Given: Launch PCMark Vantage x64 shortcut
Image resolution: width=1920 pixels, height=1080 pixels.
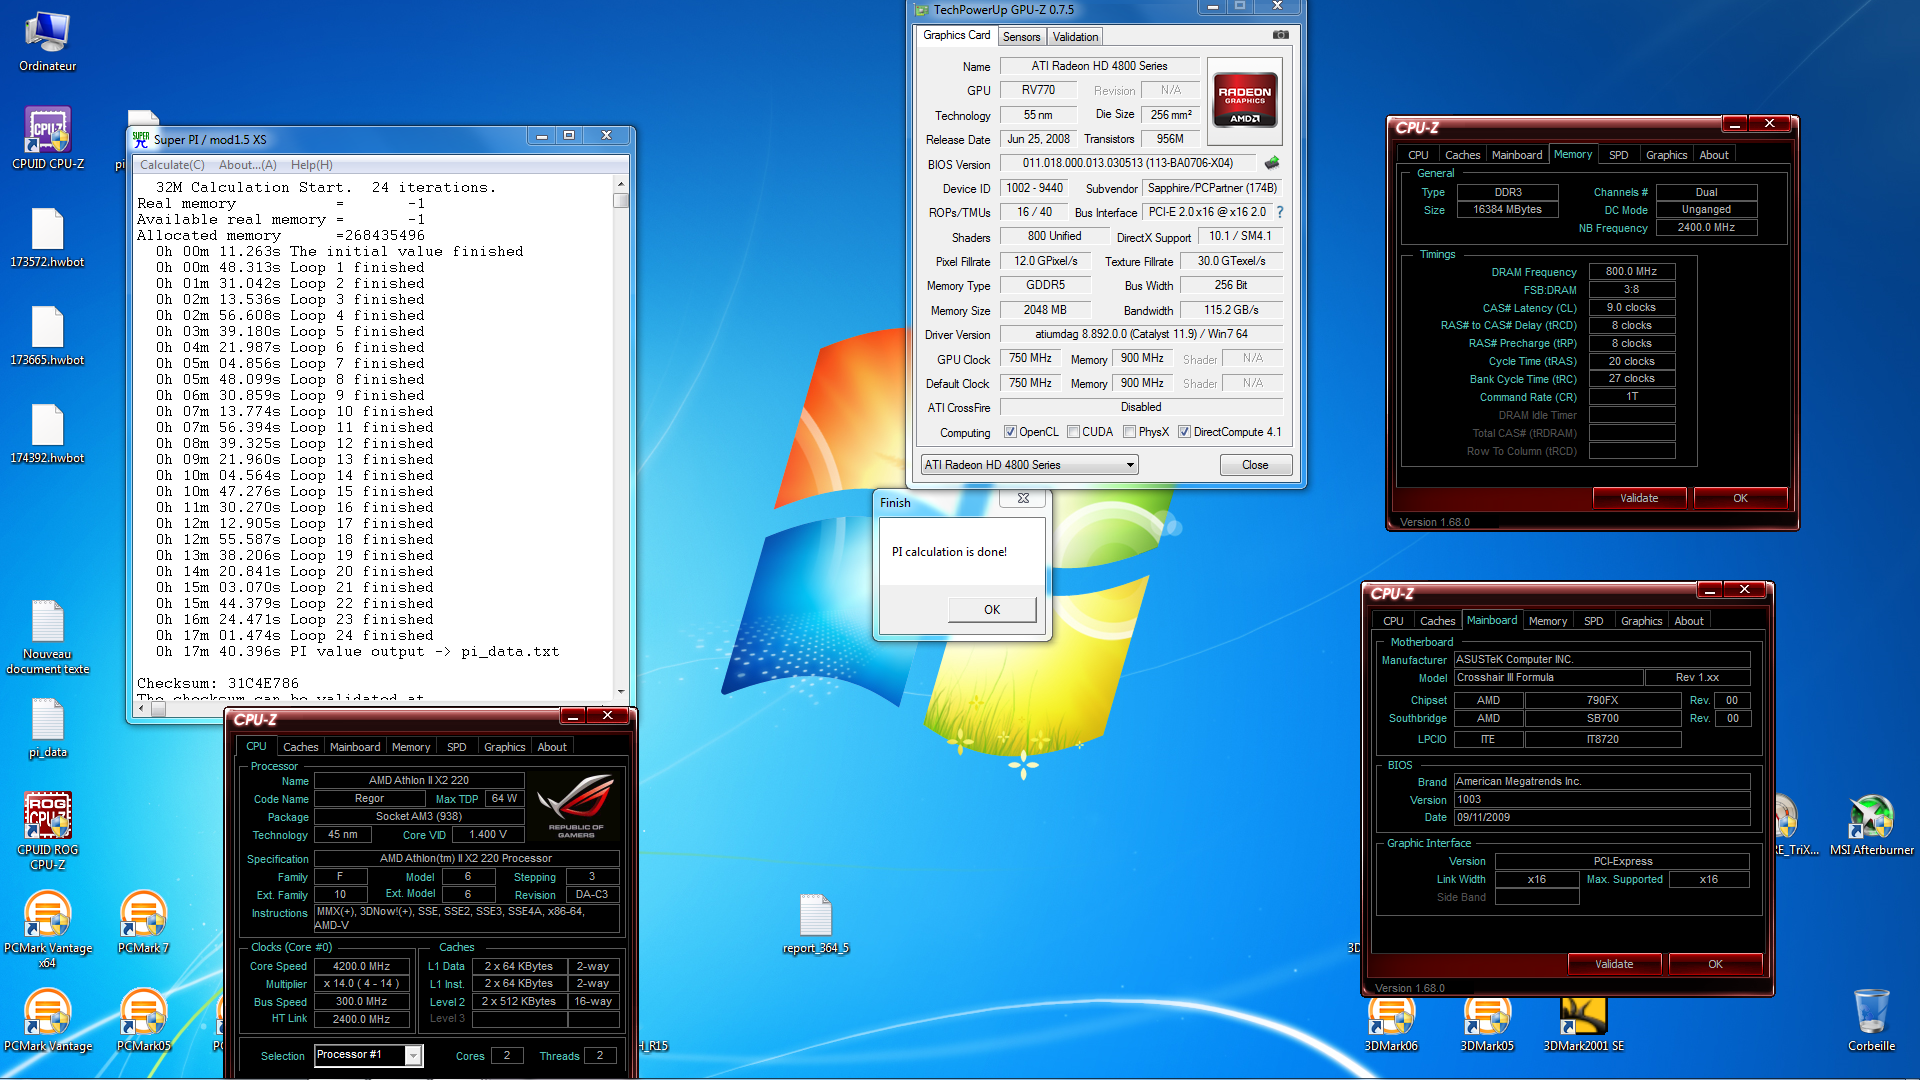Looking at the screenshot, I should (47, 930).
